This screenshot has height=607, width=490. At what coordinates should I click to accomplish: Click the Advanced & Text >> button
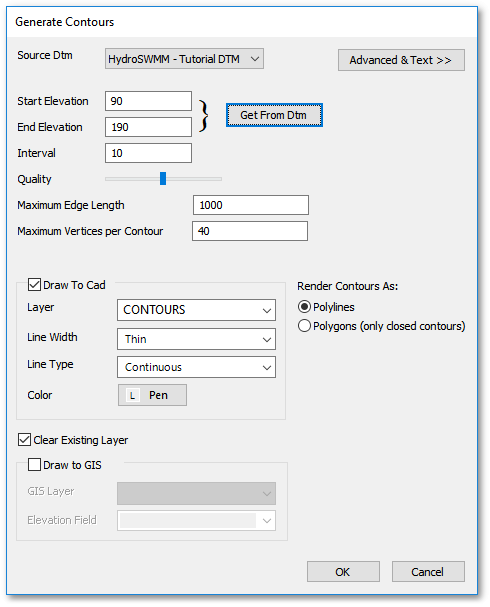401,60
